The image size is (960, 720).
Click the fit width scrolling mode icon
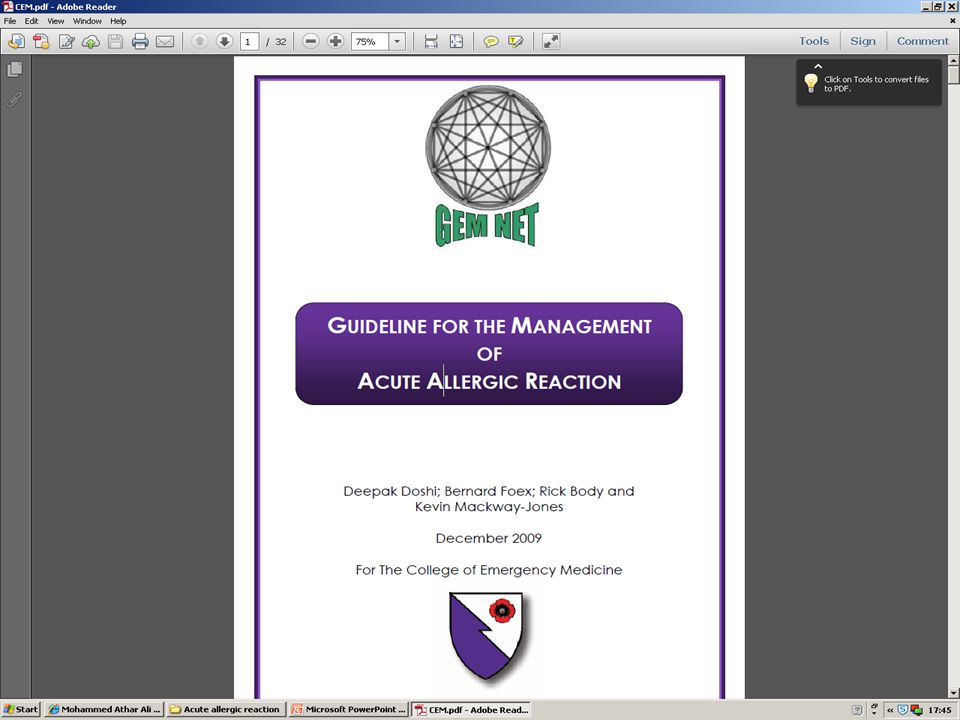click(431, 42)
